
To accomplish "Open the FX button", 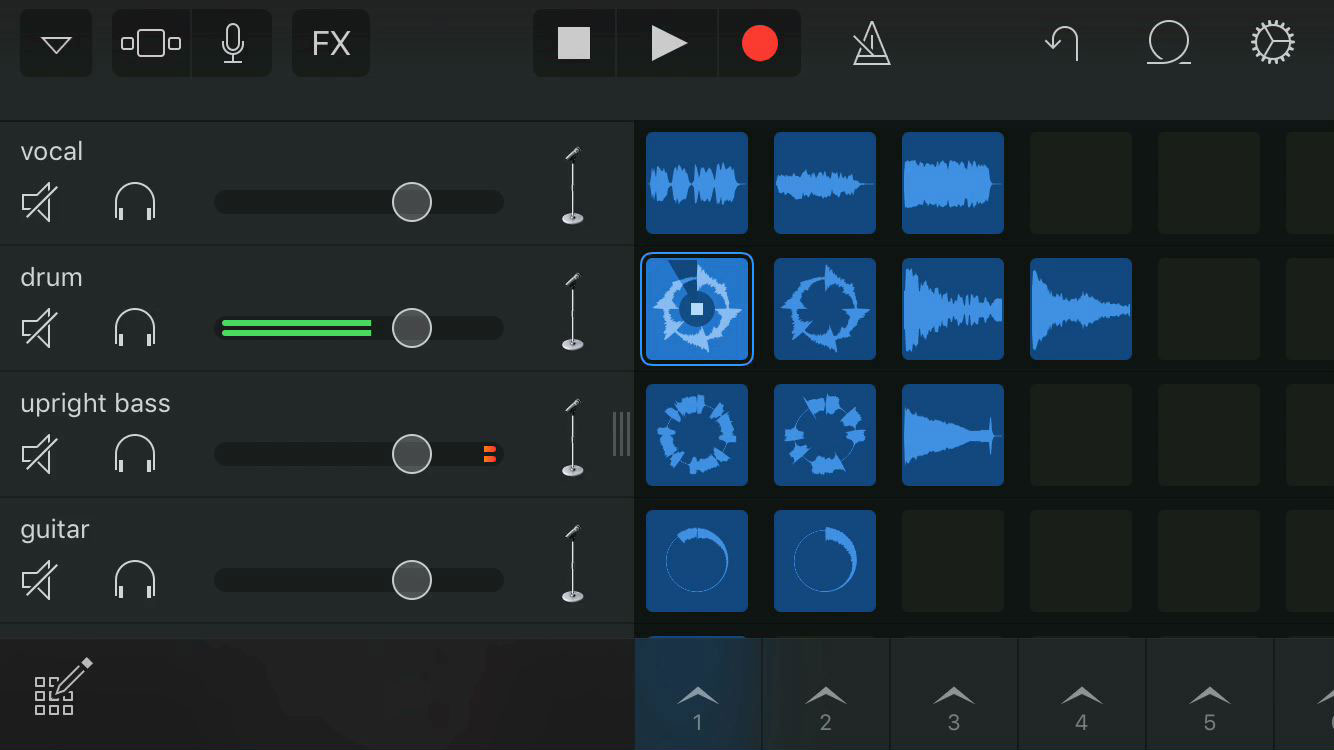I will click(331, 43).
